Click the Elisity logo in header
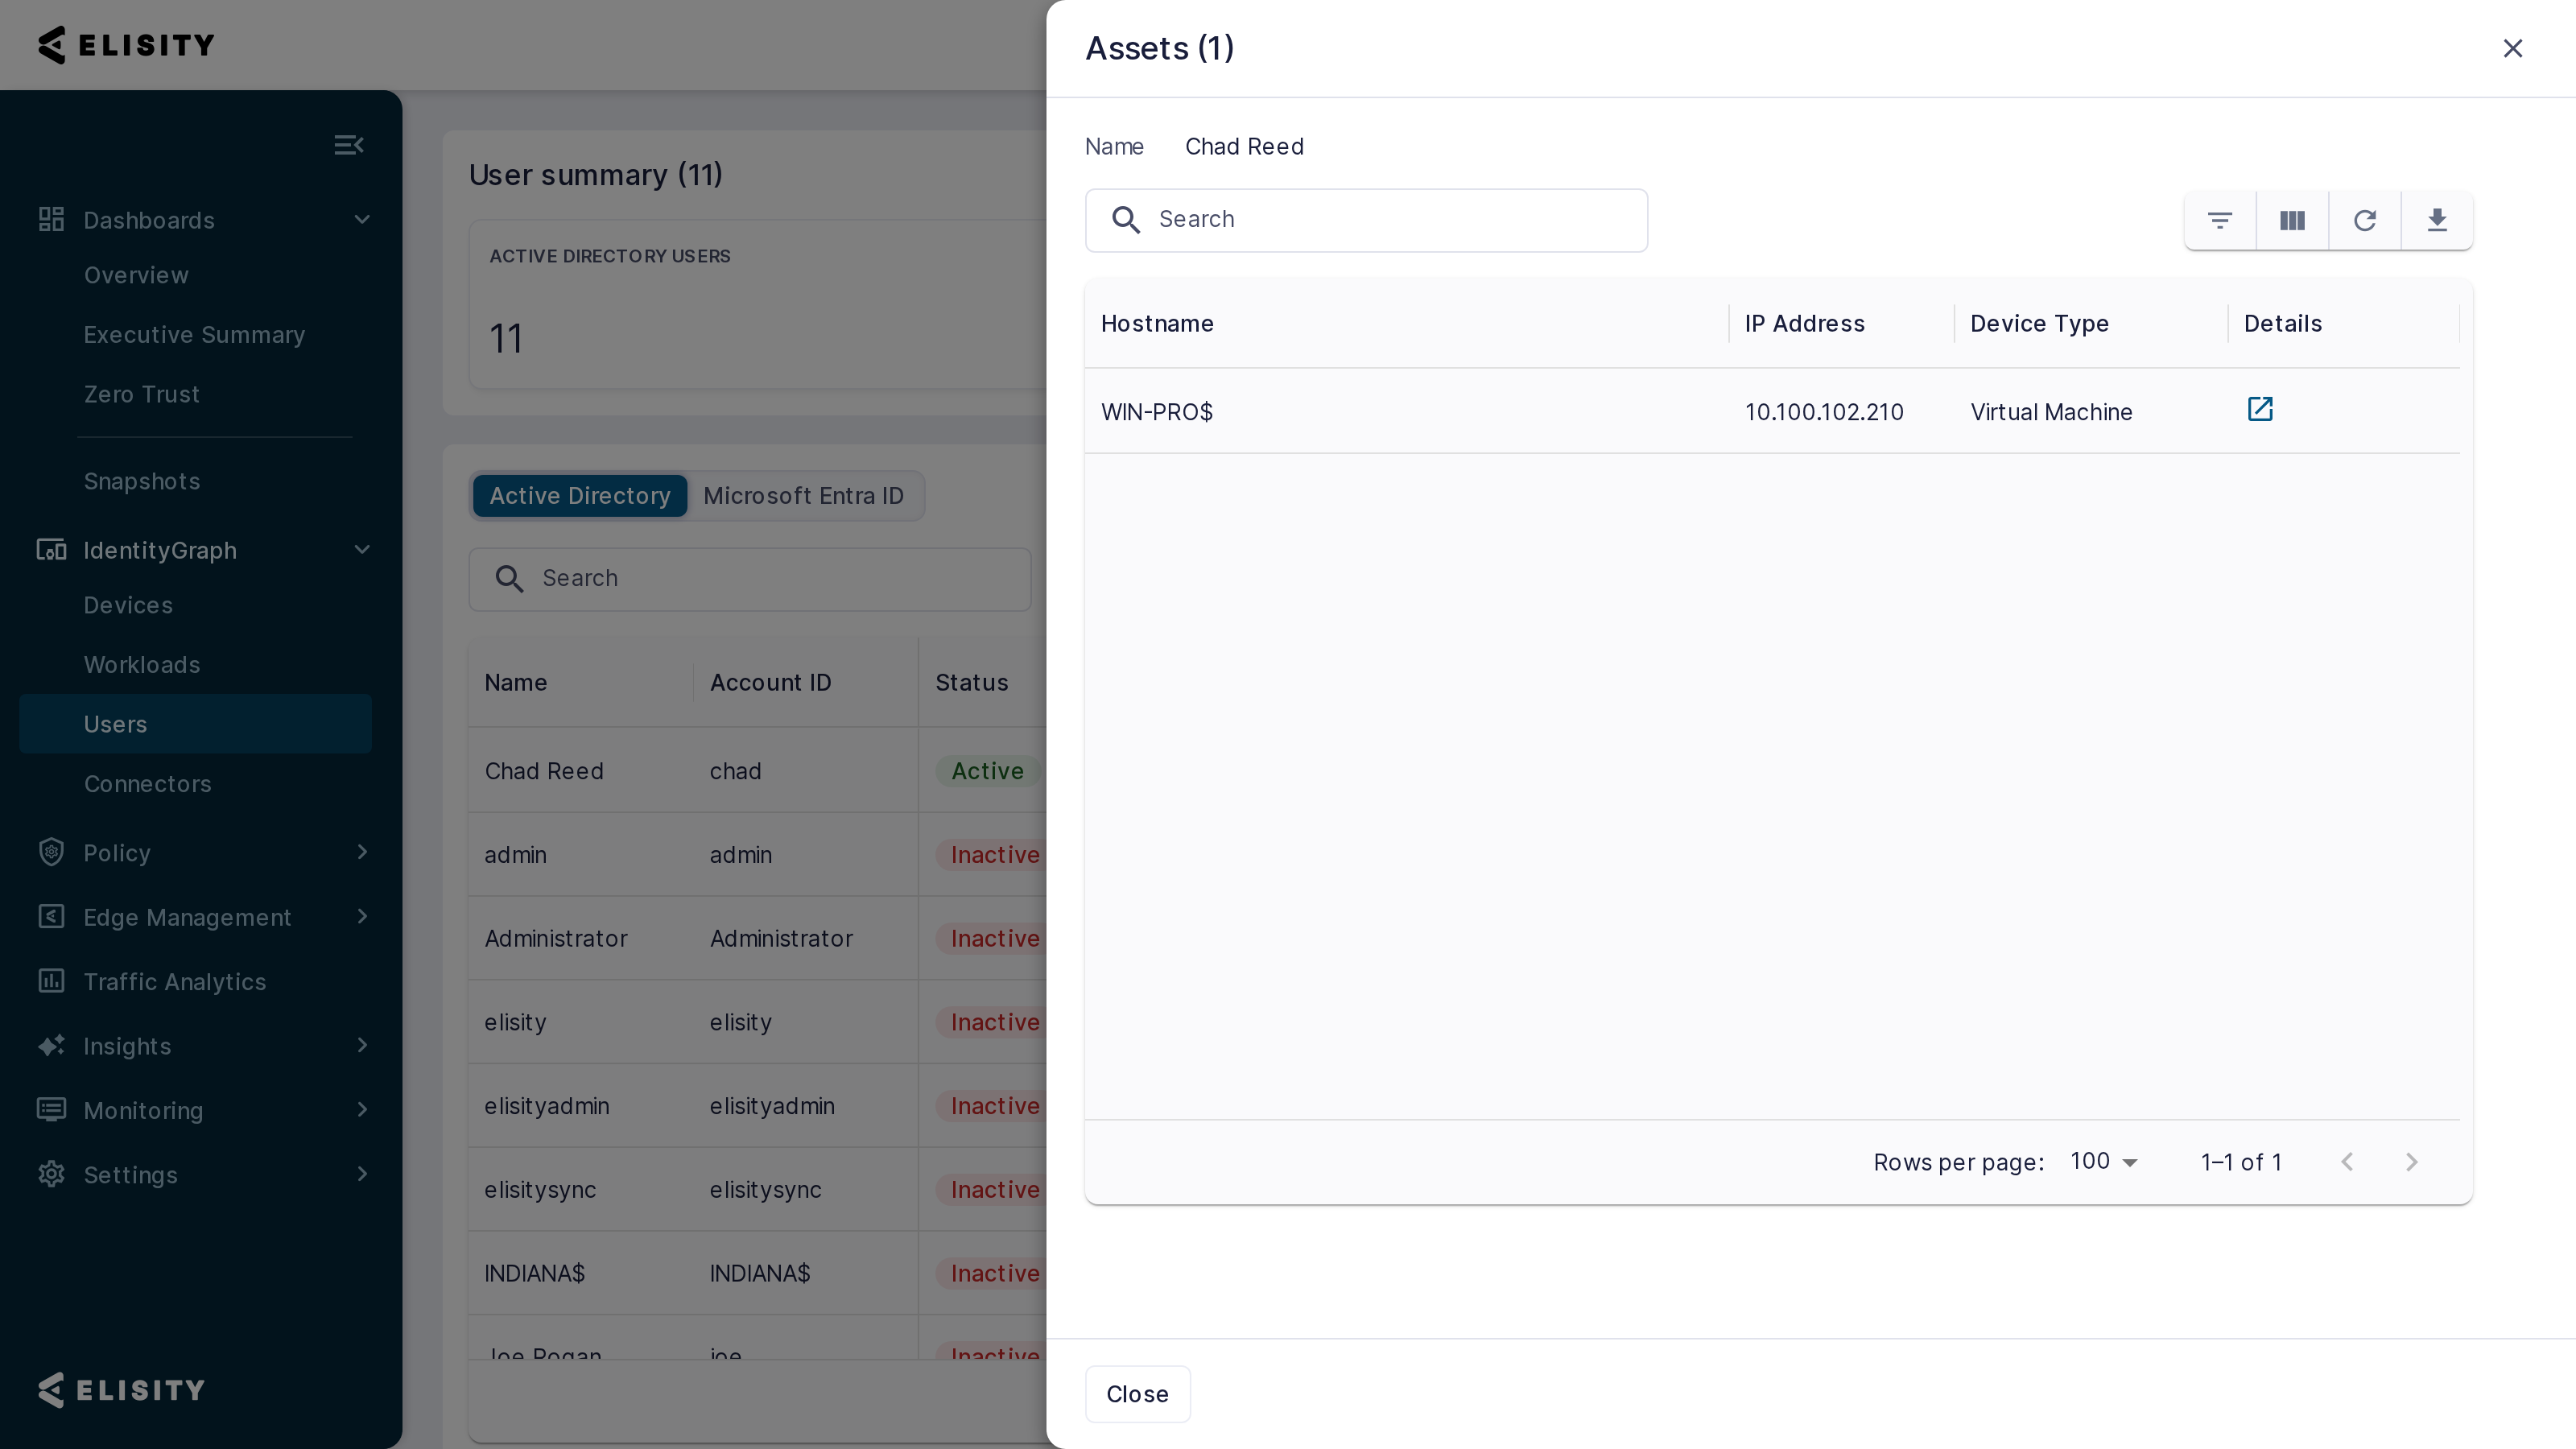This screenshot has width=2576, height=1449. [127, 45]
